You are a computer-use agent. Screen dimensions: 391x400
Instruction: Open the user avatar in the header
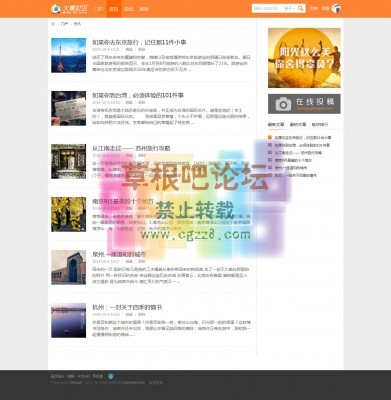336,8
